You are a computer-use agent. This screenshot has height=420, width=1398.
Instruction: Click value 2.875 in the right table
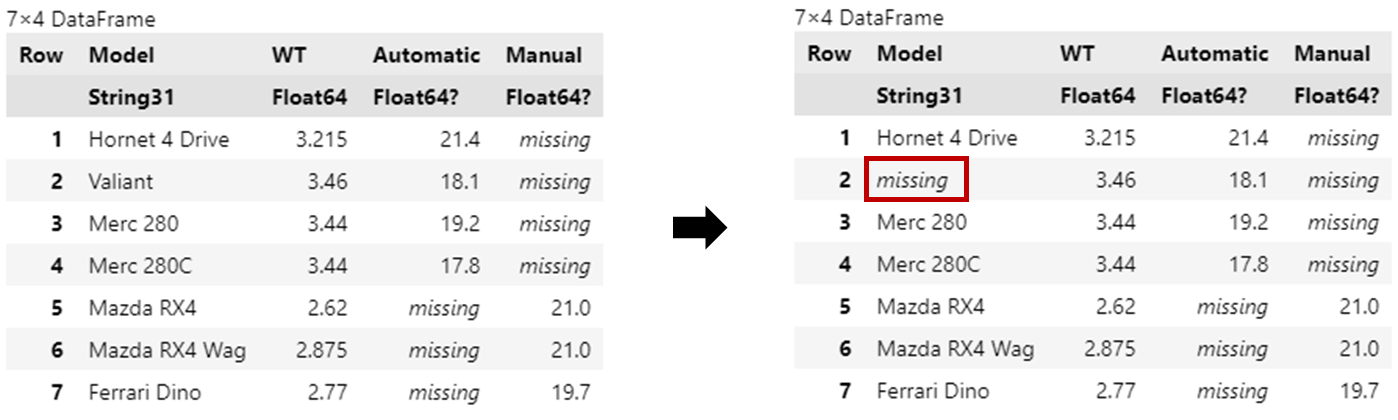click(x=1110, y=349)
